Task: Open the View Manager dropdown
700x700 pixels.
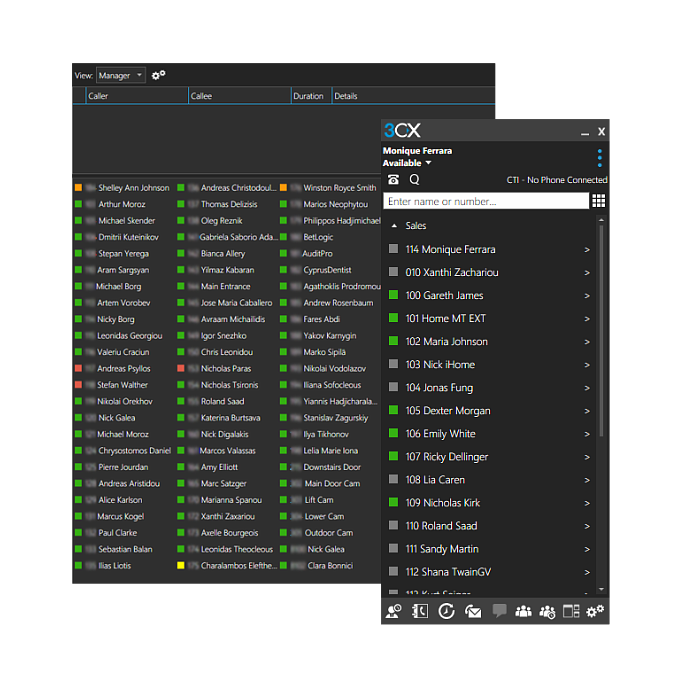Action: (120, 75)
